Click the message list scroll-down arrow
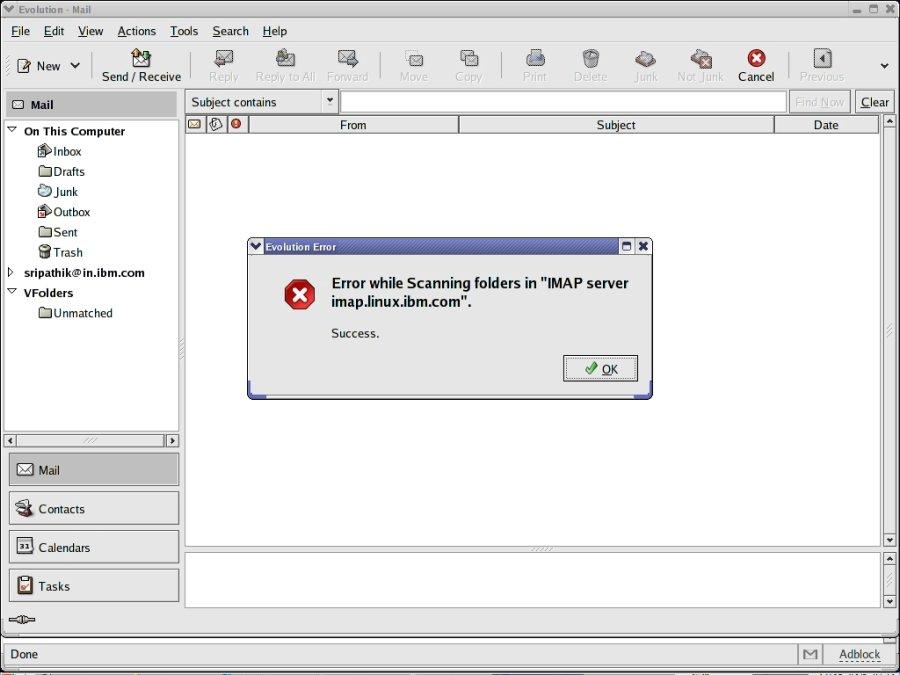The width and height of the screenshot is (900, 675). coord(889,540)
